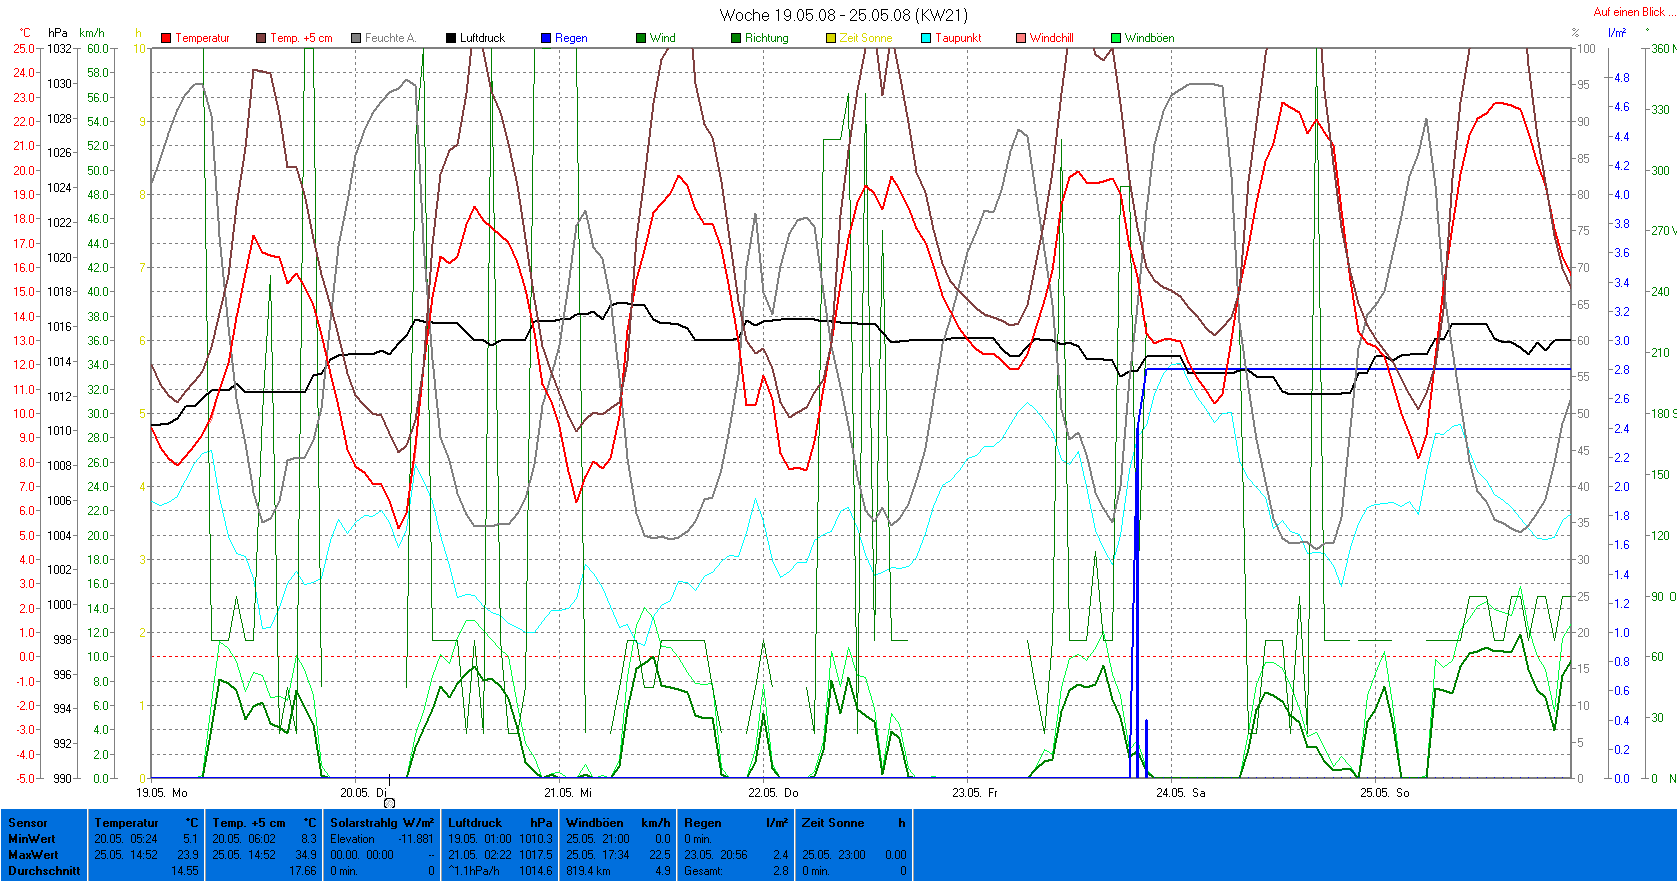Click the brown Temp. +5 cm legend square
The width and height of the screenshot is (1677, 881).
point(261,38)
